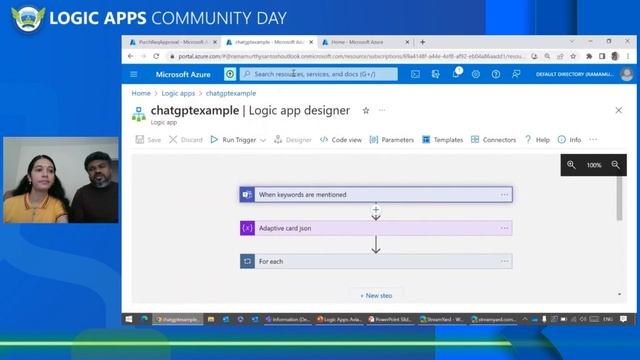Image resolution: width=640 pixels, height=360 pixels.
Task: Open Chrome three-dot menu
Action: [x=628, y=56]
